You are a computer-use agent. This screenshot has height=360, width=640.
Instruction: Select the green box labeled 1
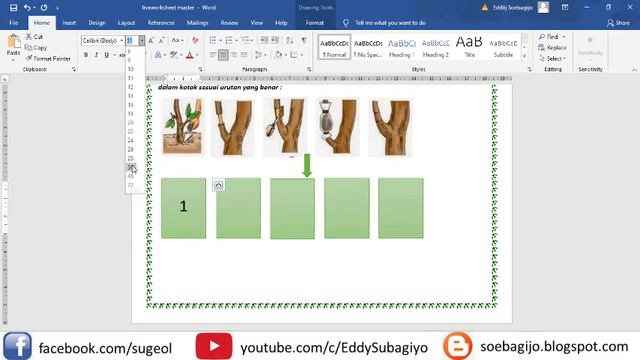[183, 208]
